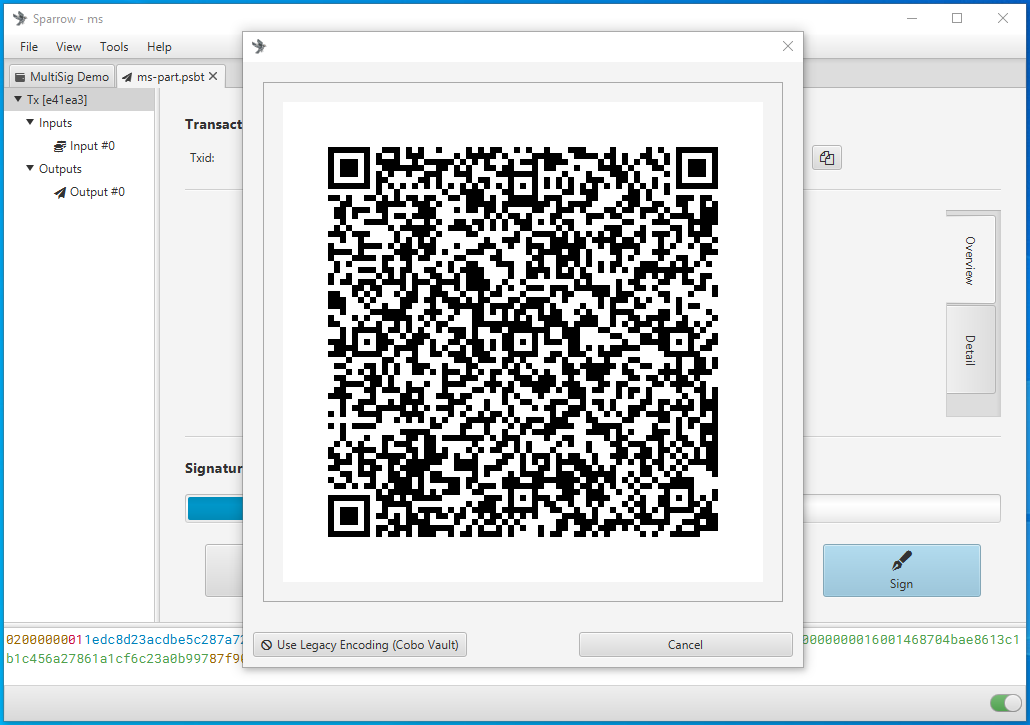The image size is (1030, 725).
Task: Switch to the Detail side tab
Action: click(970, 349)
